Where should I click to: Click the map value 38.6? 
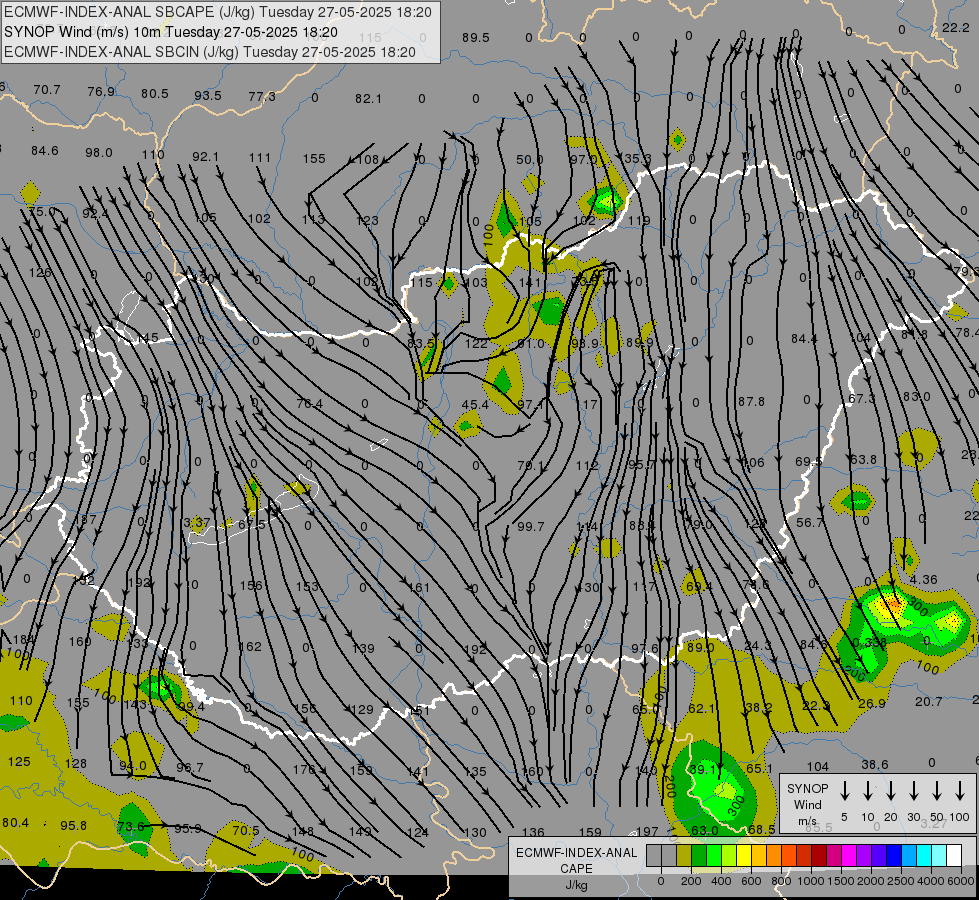coord(875,764)
